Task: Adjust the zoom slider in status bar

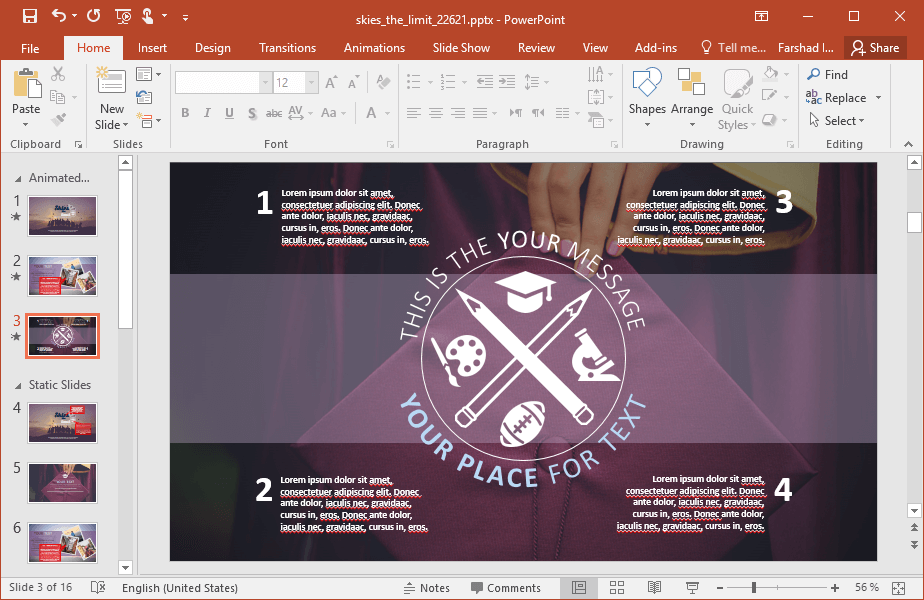Action: pyautogui.click(x=753, y=587)
